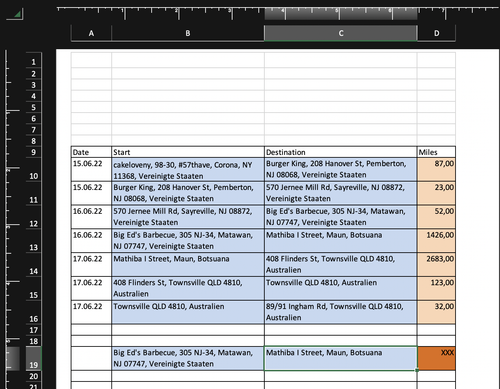Viewport: 500px width, 389px height.
Task: Select row 20 header
Action: (x=33, y=376)
